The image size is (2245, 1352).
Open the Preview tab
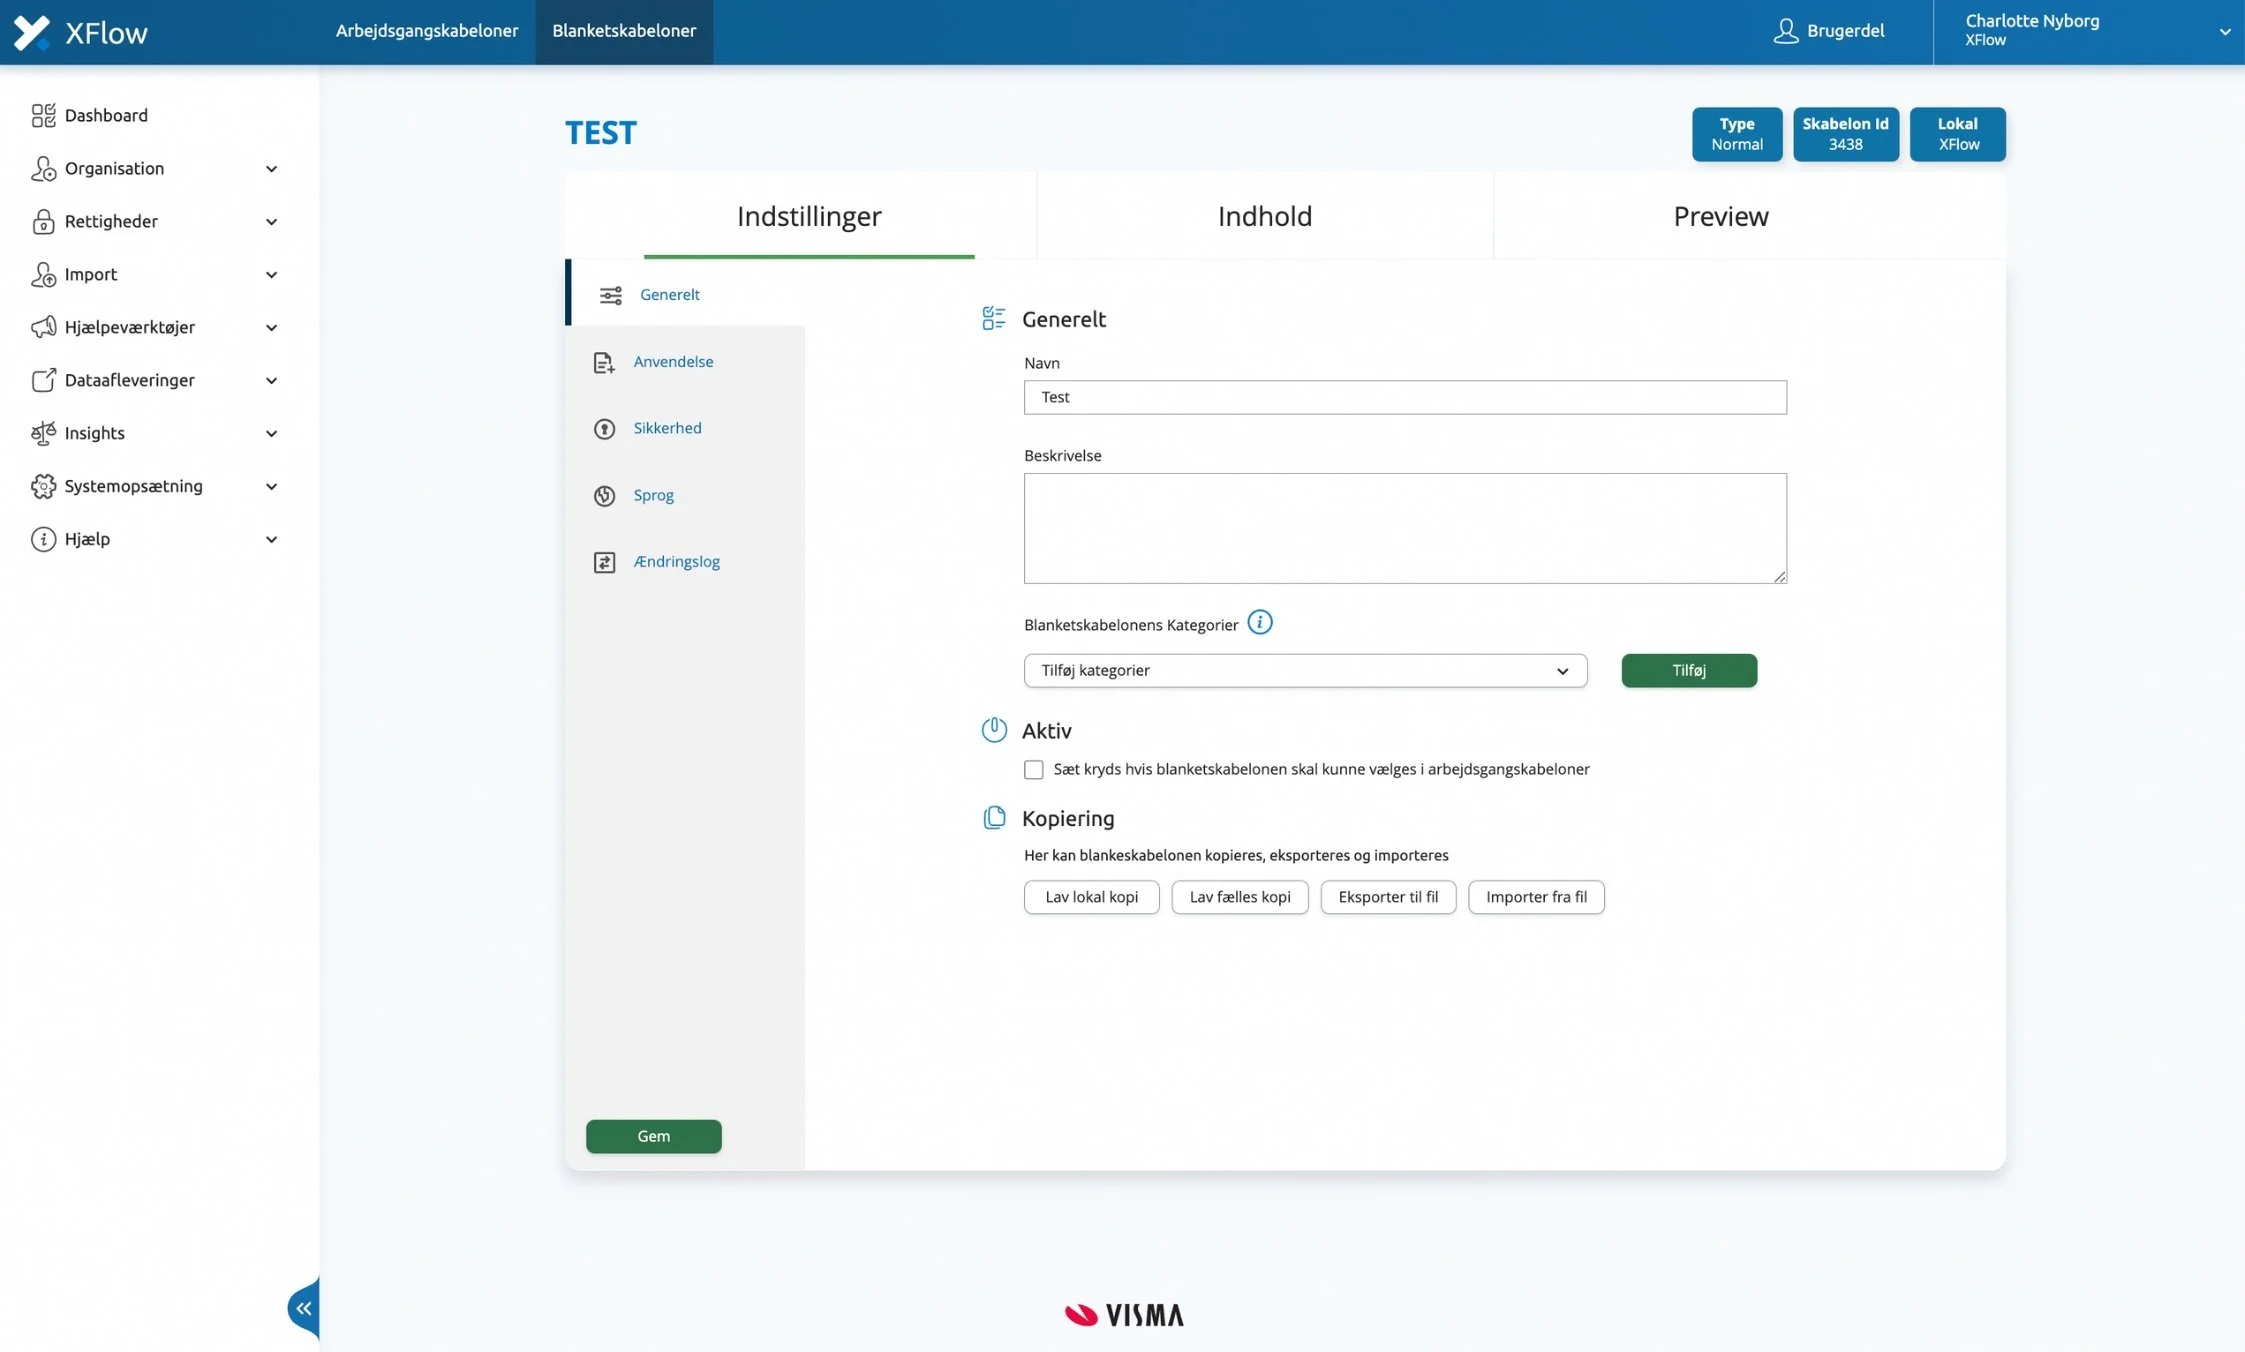[1720, 216]
